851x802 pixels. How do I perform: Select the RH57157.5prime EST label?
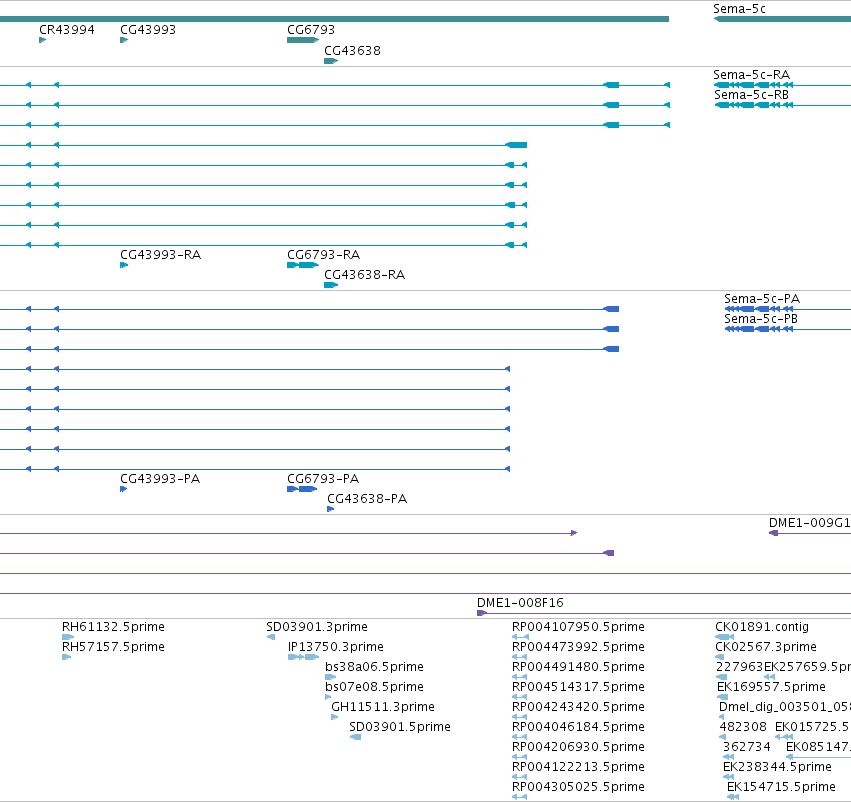(113, 647)
